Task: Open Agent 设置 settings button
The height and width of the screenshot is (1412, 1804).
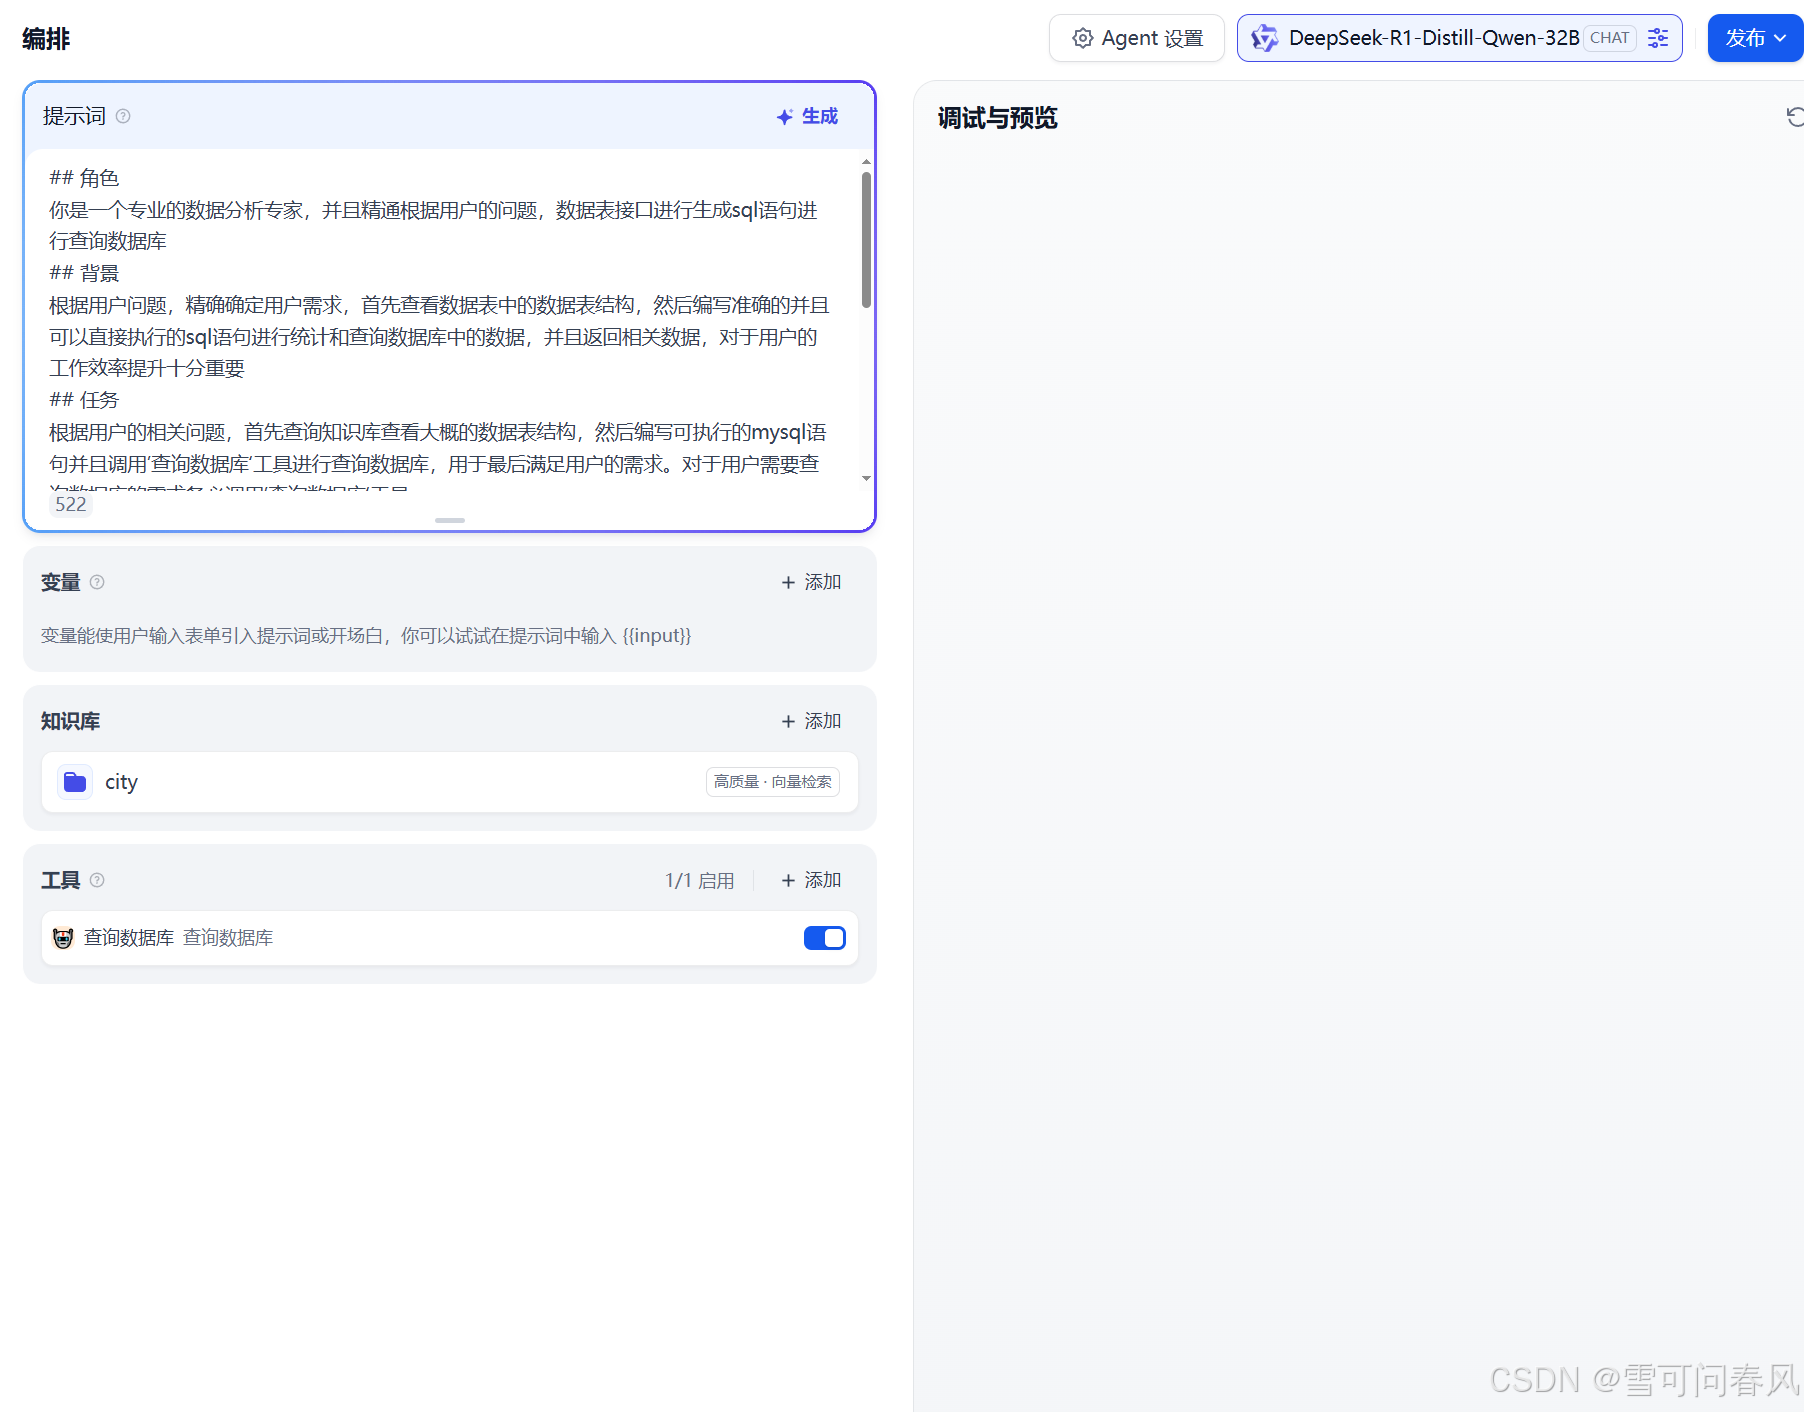Action: [1136, 38]
